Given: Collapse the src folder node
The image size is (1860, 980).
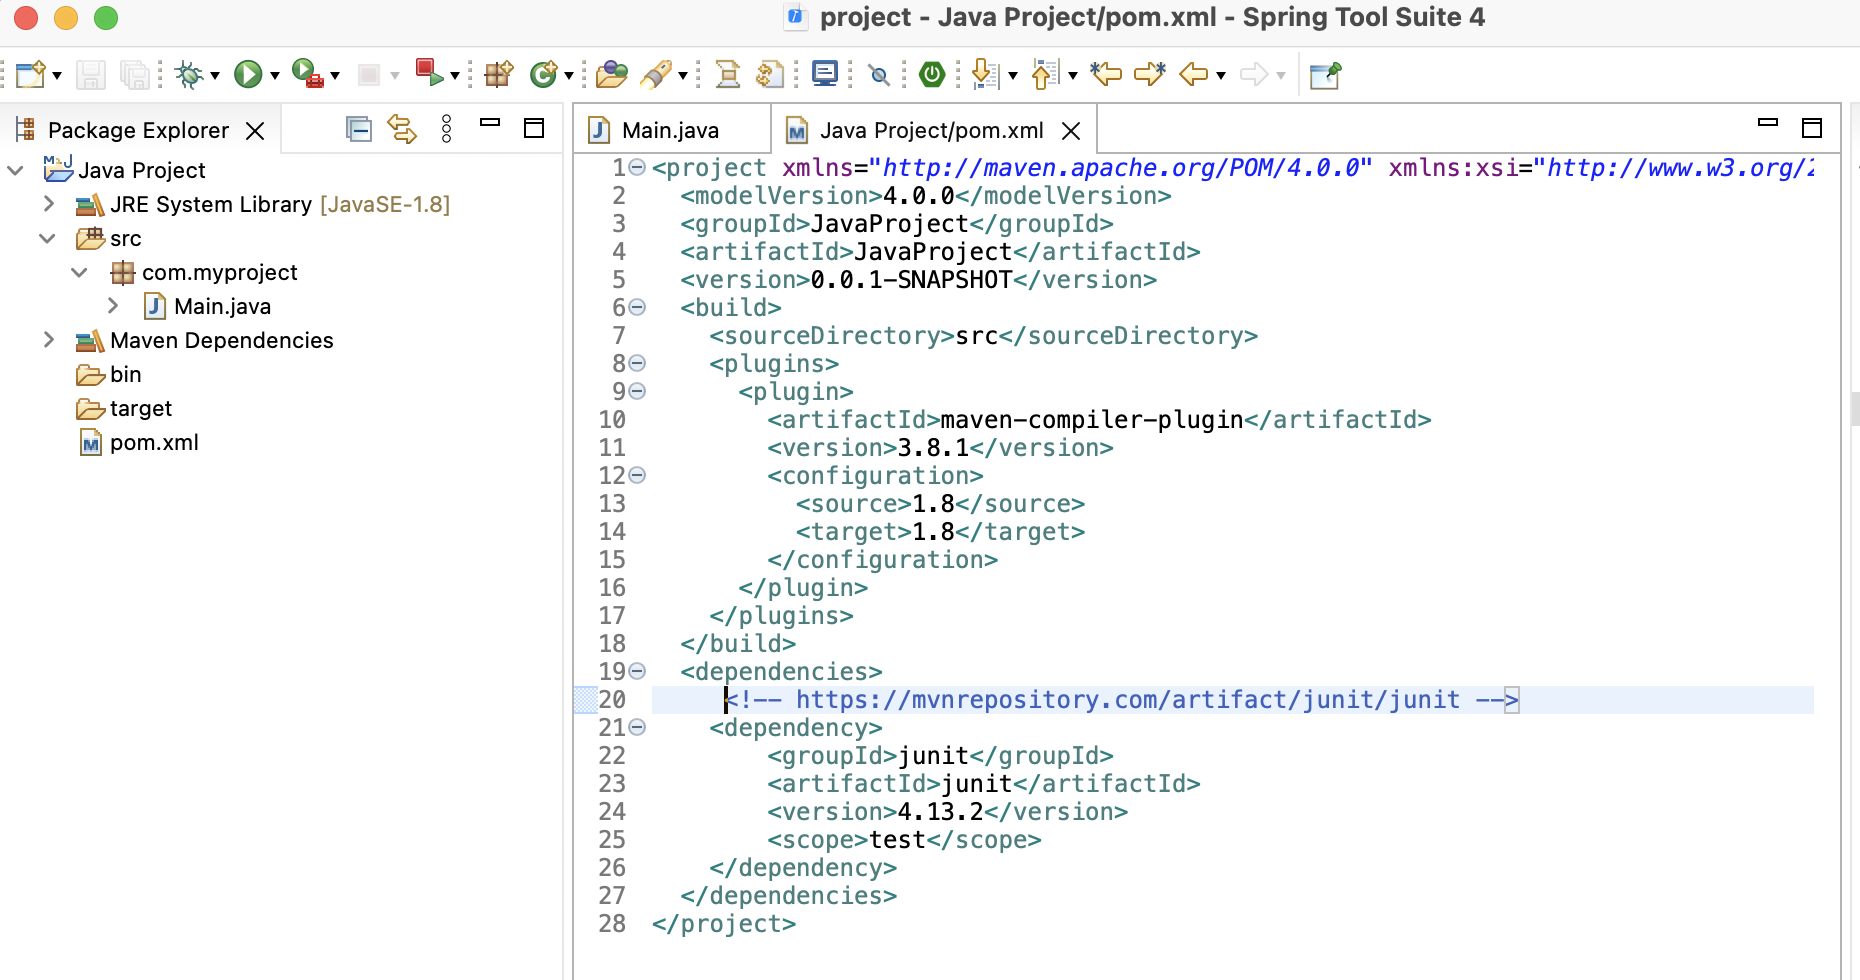Looking at the screenshot, I should pos(47,238).
